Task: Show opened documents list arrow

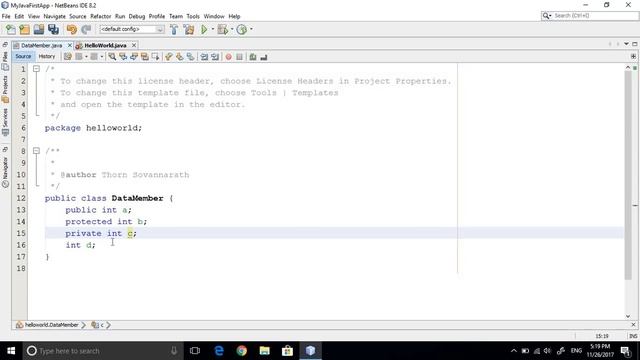Action: click(x=626, y=44)
